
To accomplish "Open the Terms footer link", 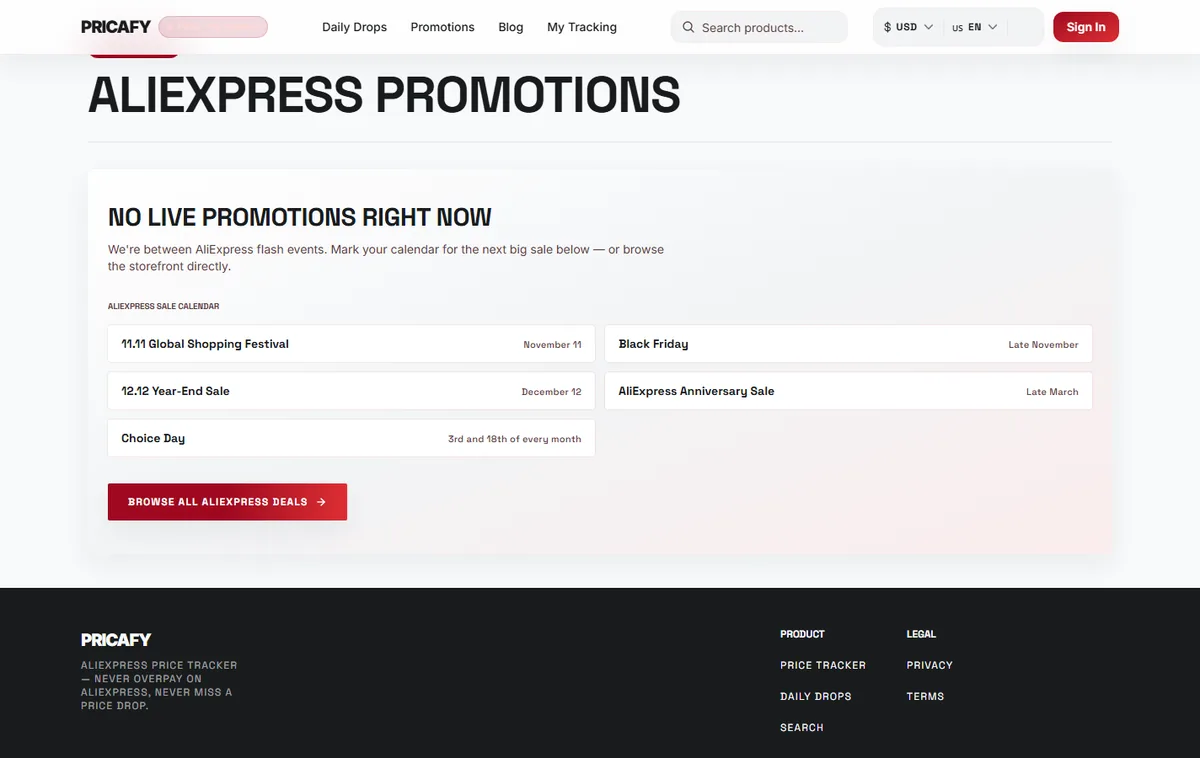I will 925,696.
